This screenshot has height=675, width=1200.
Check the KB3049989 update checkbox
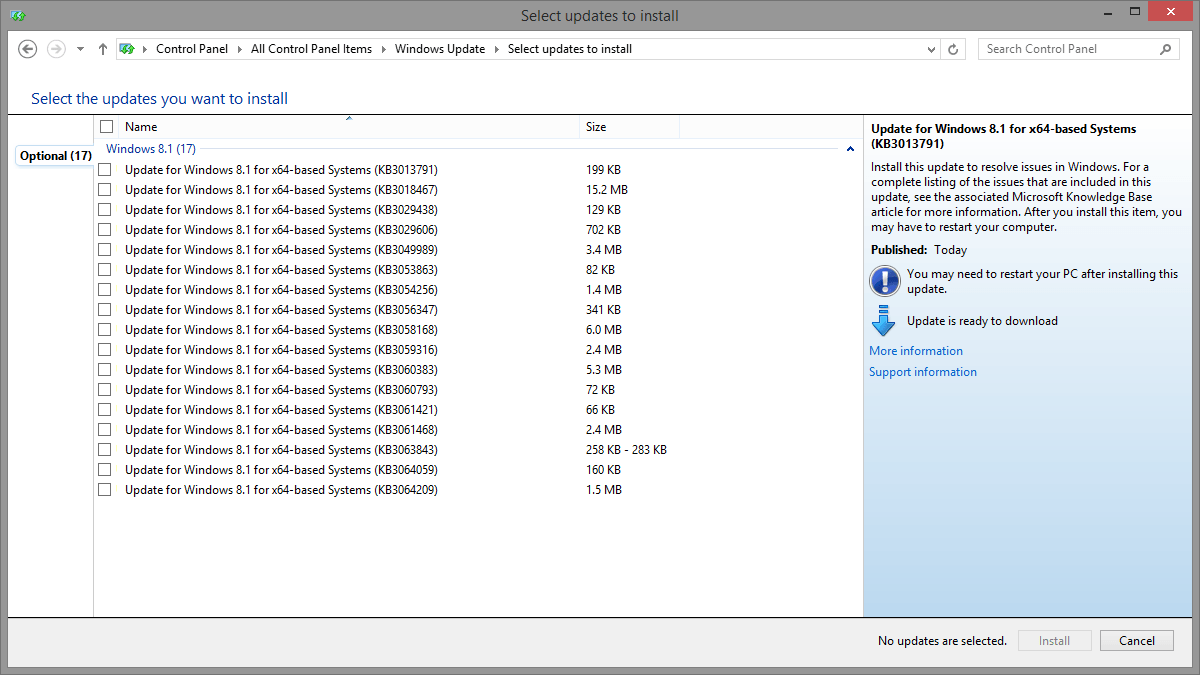(x=105, y=250)
